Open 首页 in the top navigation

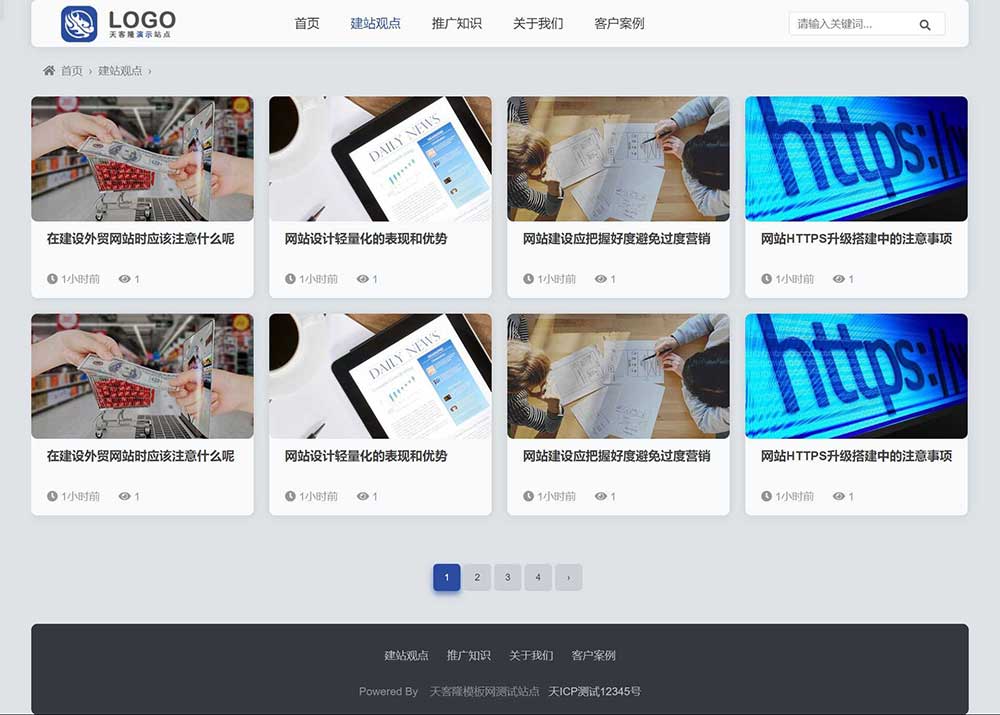pyautogui.click(x=307, y=24)
